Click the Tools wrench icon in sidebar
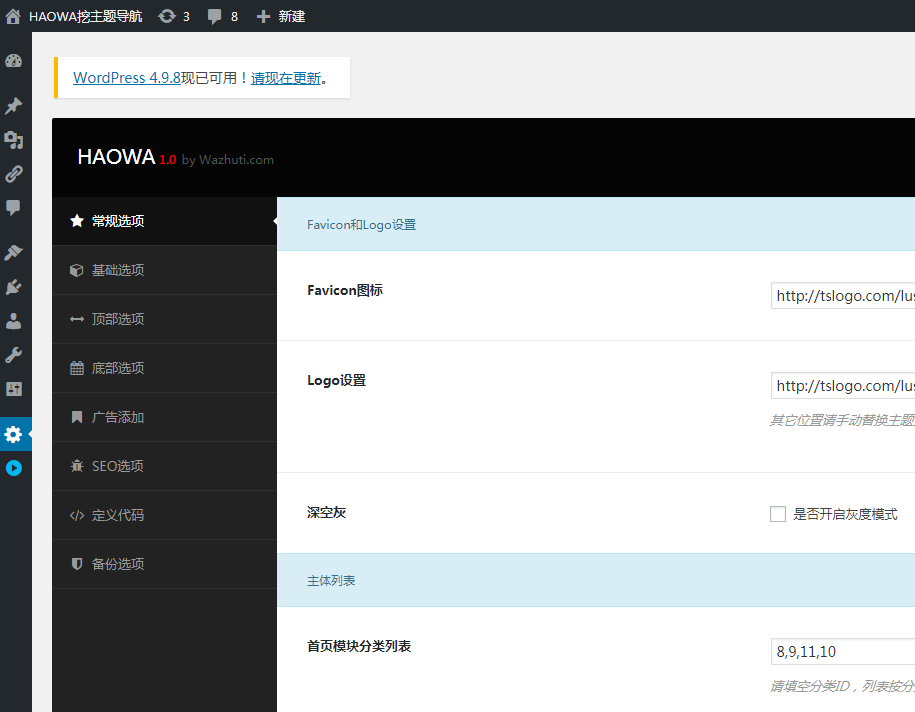This screenshot has width=915, height=712. click(x=13, y=354)
